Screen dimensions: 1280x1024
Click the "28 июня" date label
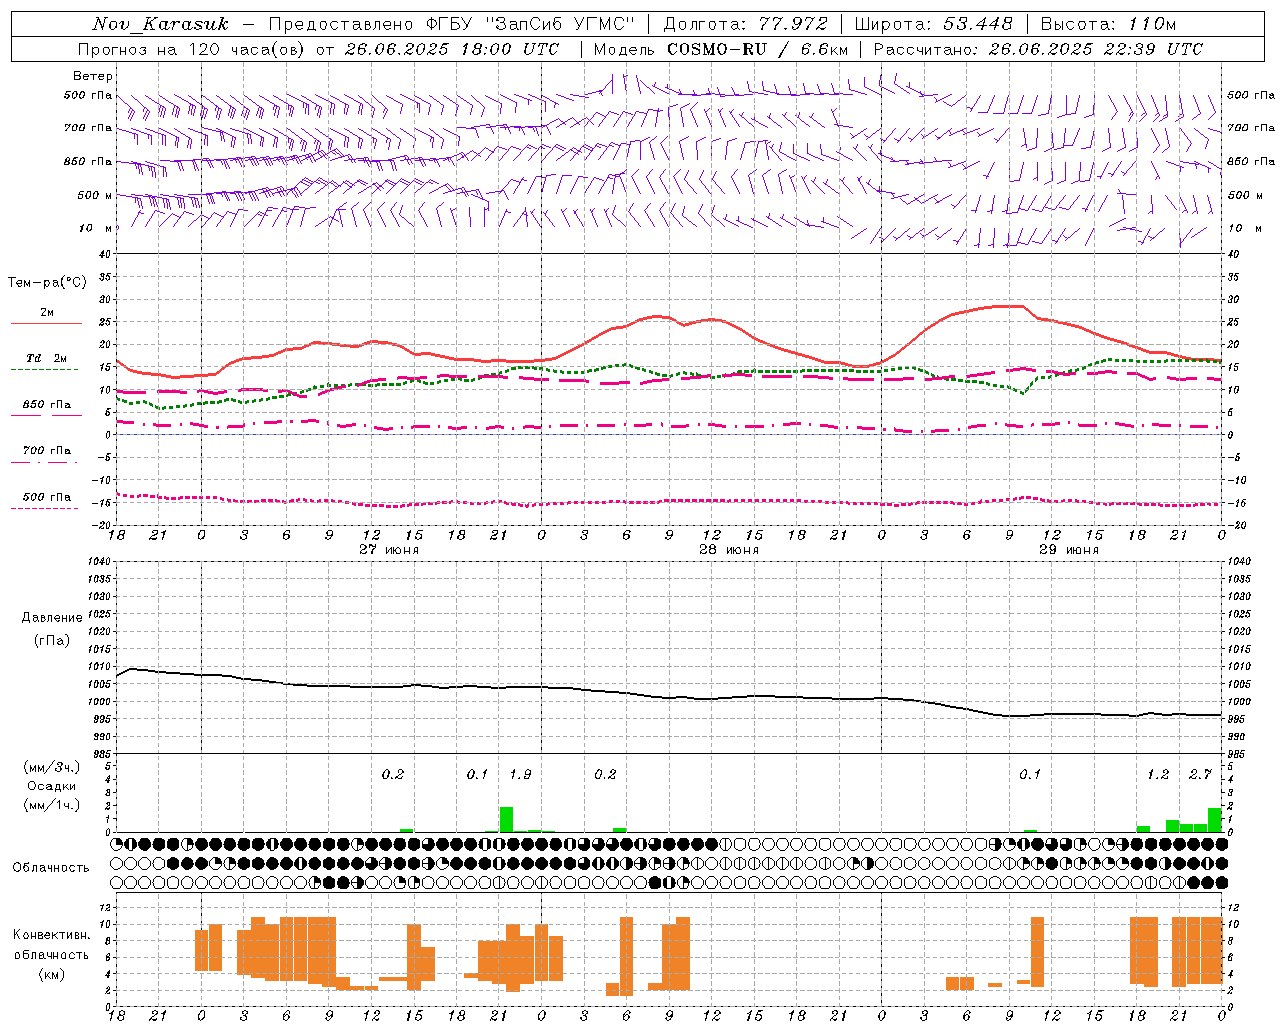pyautogui.click(x=729, y=550)
